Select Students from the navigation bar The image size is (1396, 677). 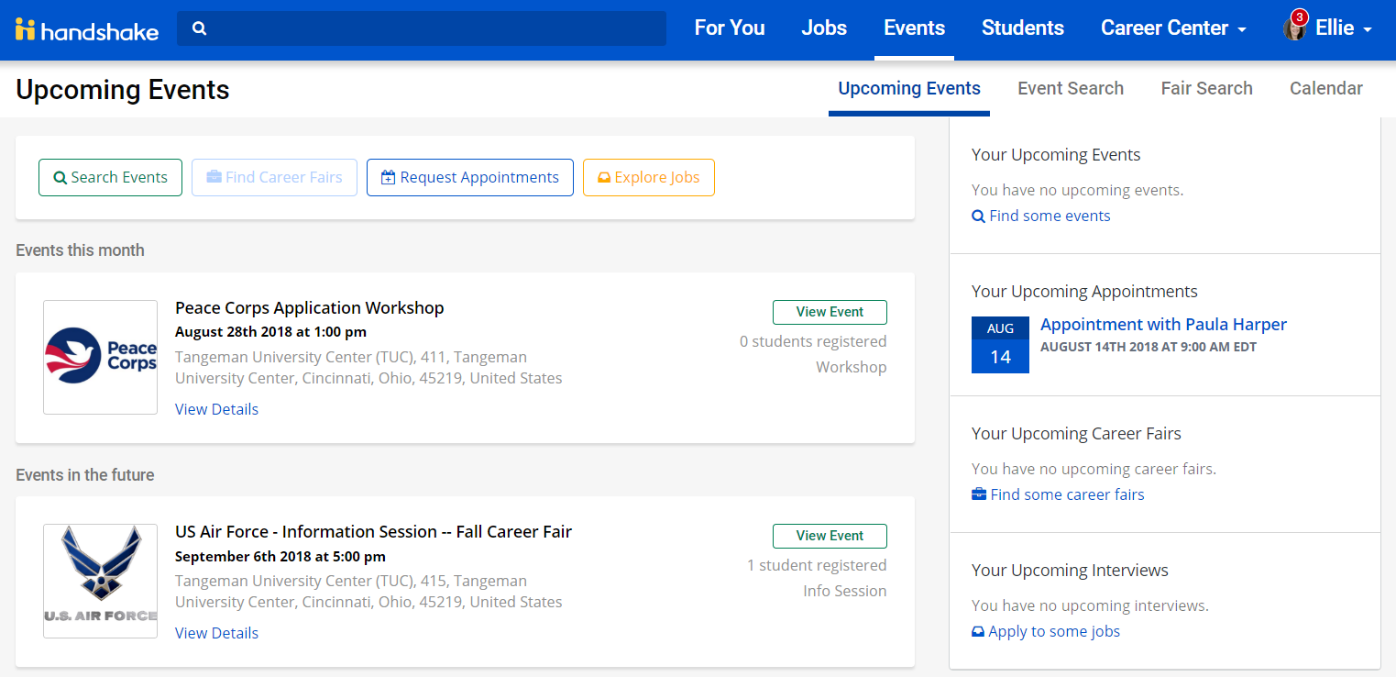(1022, 28)
